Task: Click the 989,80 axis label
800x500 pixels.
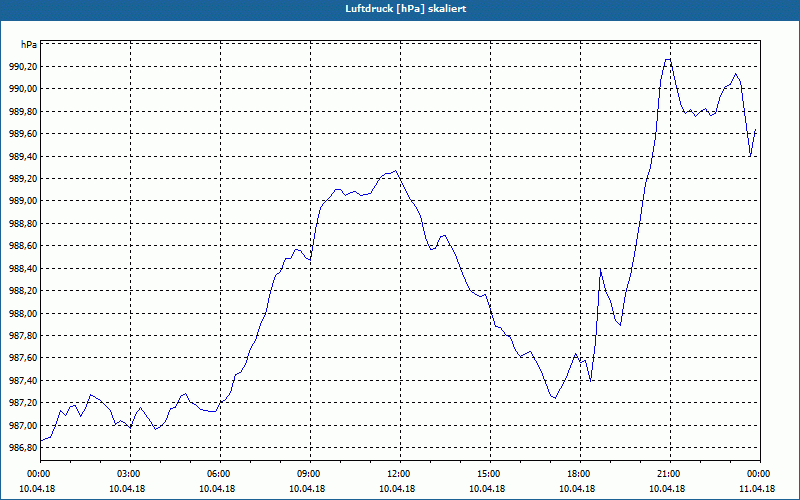Action: 23,112
